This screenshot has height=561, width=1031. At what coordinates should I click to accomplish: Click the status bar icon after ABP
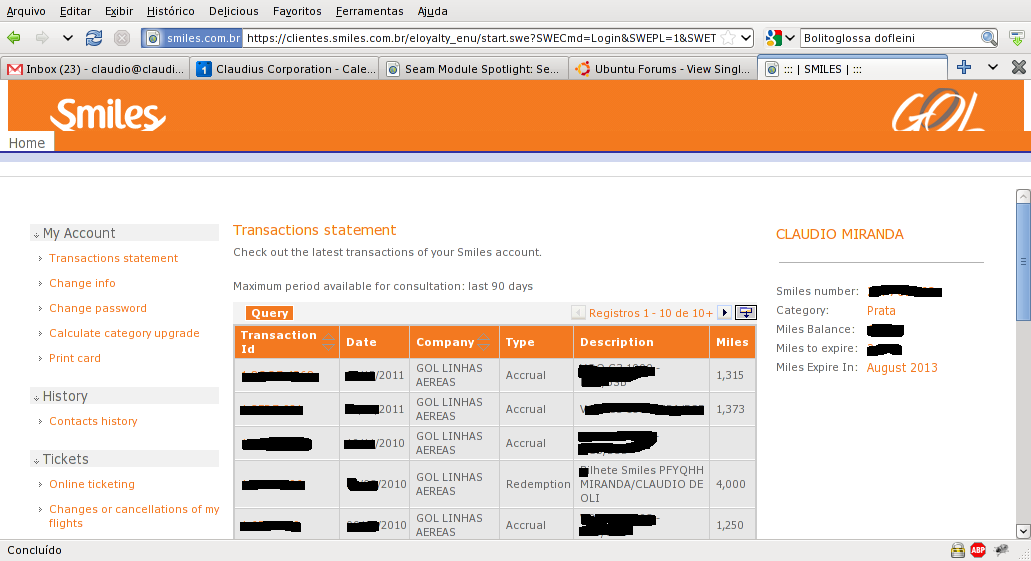coord(1001,550)
